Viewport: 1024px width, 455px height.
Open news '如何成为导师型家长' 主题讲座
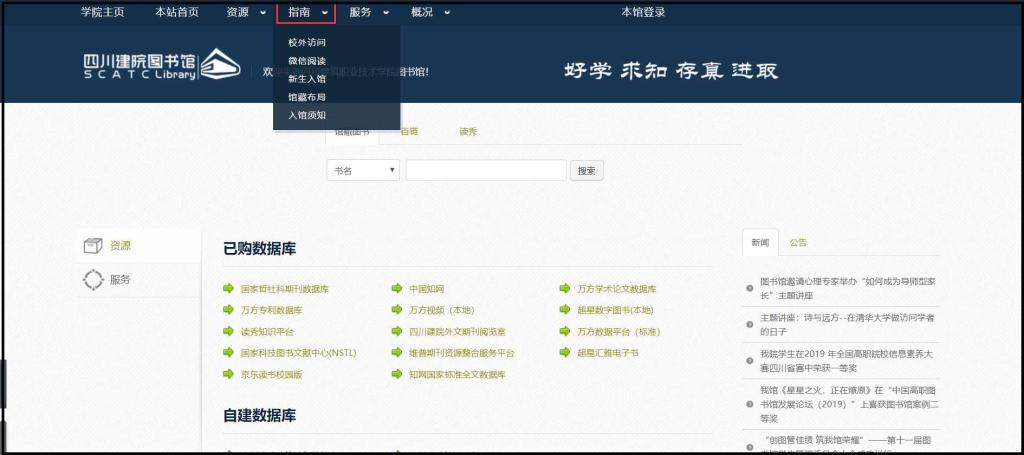(x=848, y=289)
